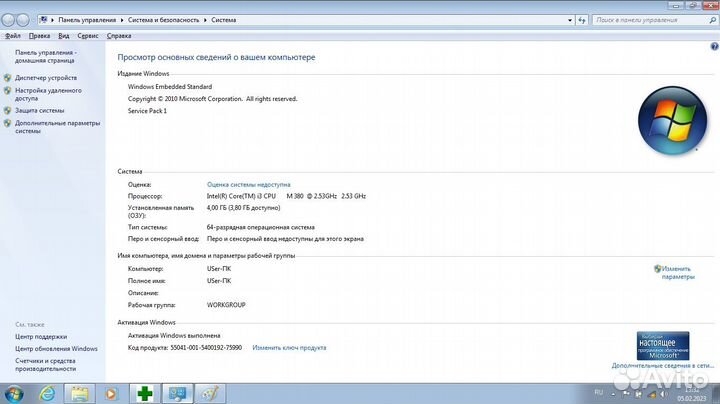Open the Help question mark icon

(714, 46)
